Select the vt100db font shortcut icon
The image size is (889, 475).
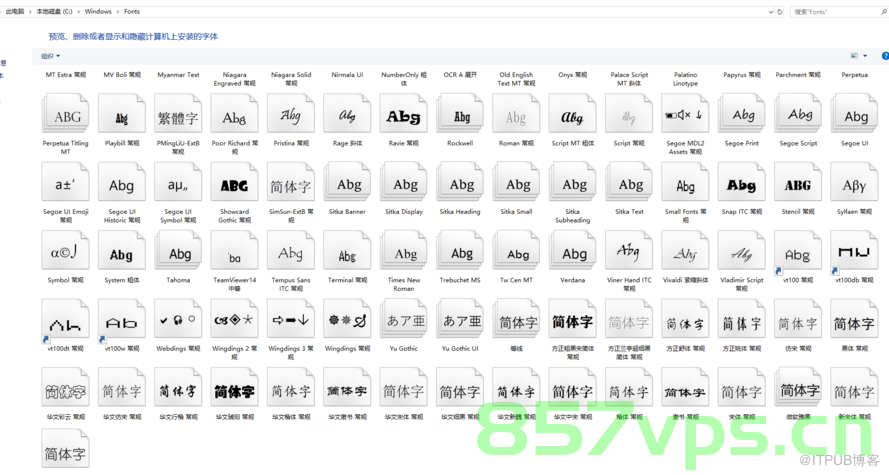click(854, 253)
